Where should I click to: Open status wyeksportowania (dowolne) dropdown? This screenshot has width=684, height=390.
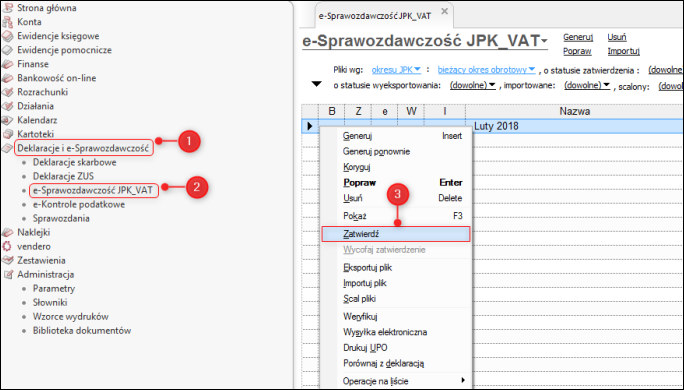(x=472, y=86)
